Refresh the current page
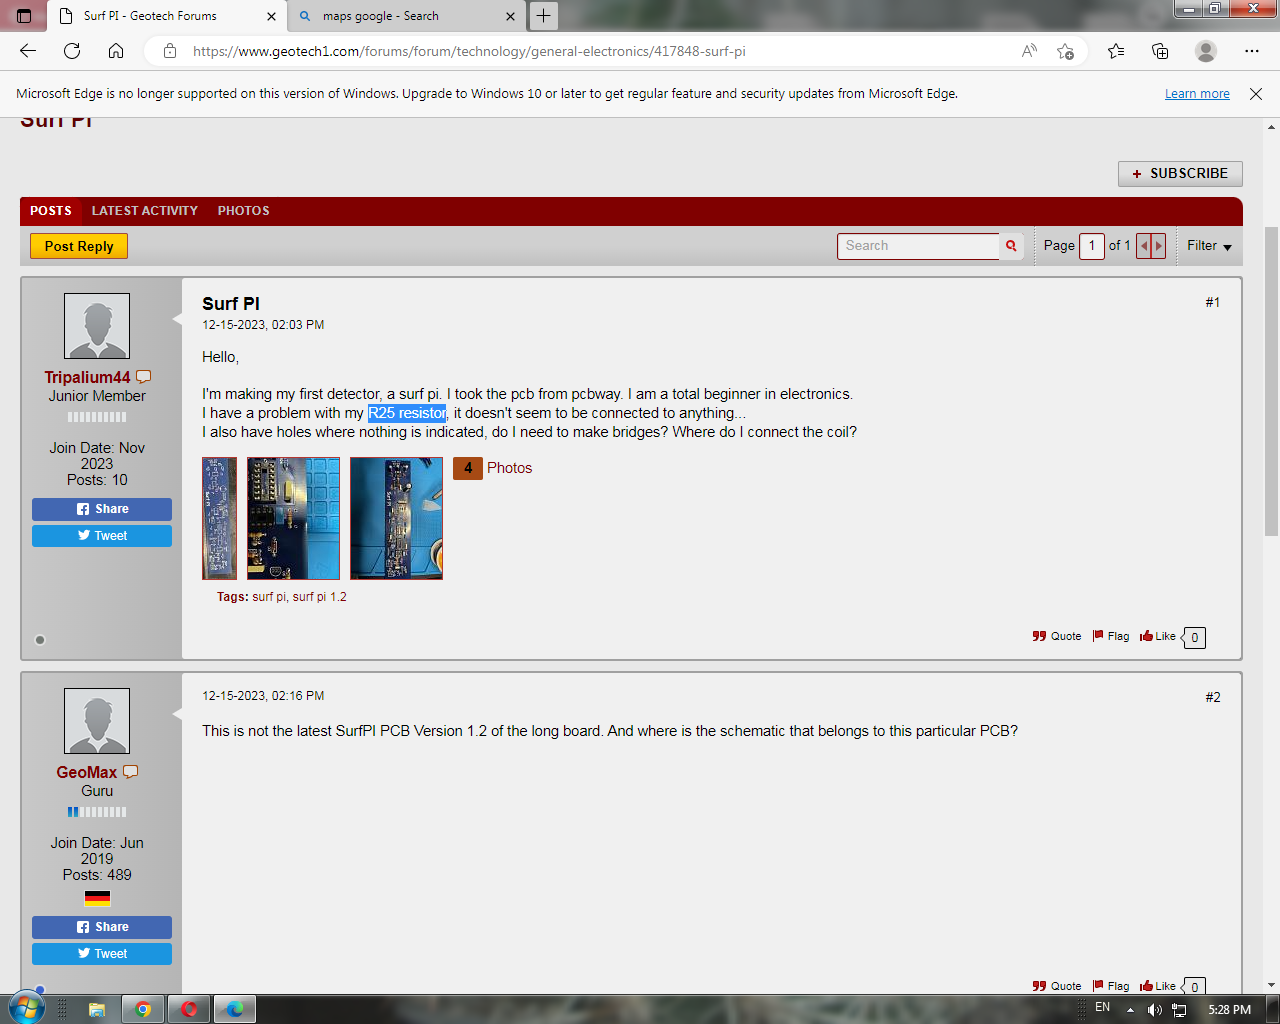Viewport: 1280px width, 1024px height. [72, 51]
